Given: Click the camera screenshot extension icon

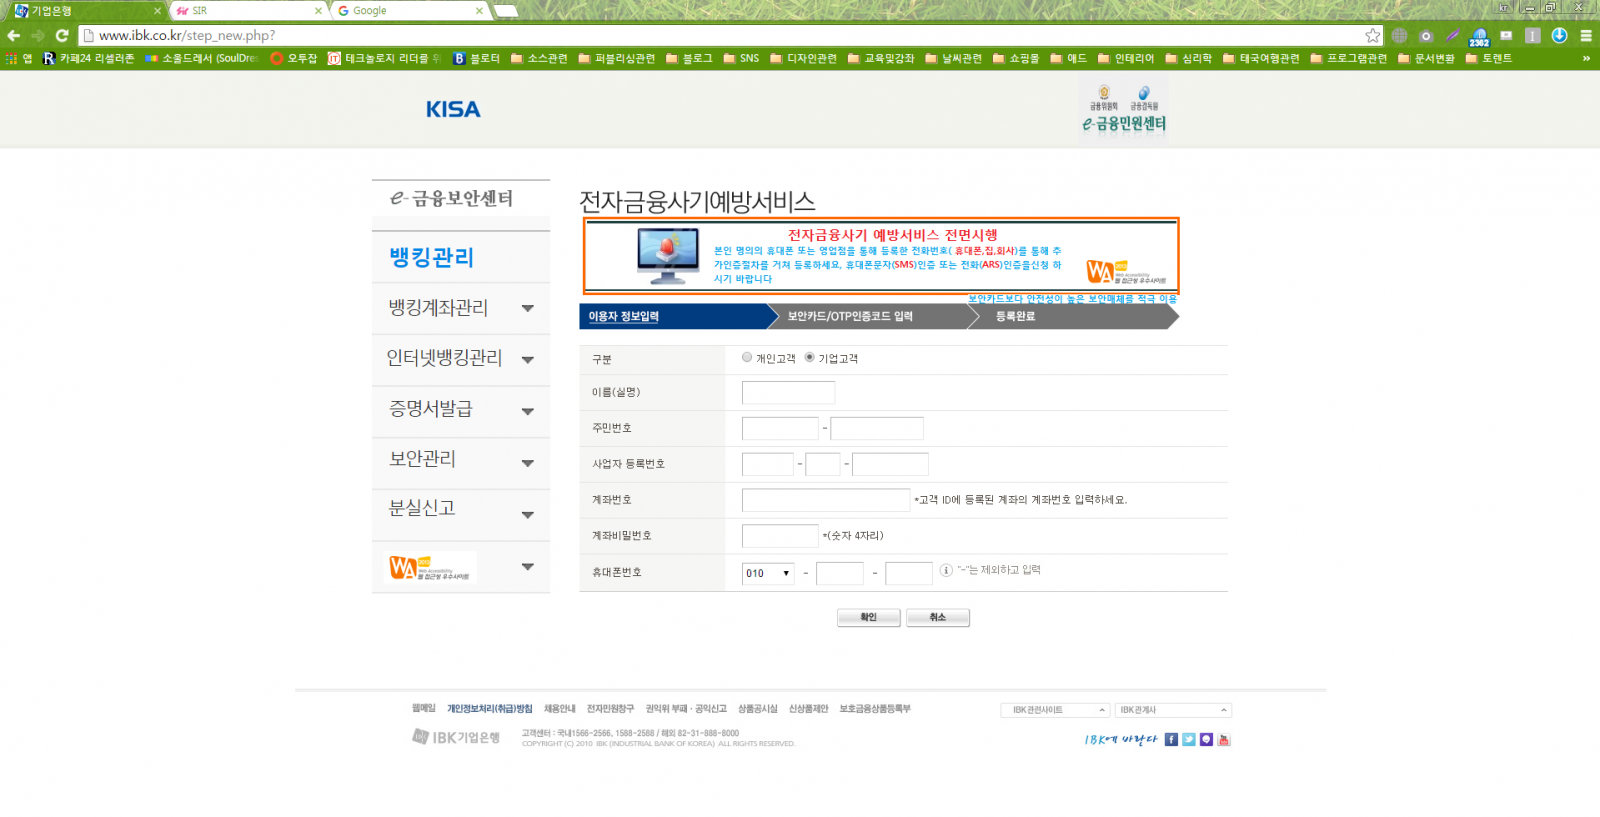Looking at the screenshot, I should point(1426,36).
